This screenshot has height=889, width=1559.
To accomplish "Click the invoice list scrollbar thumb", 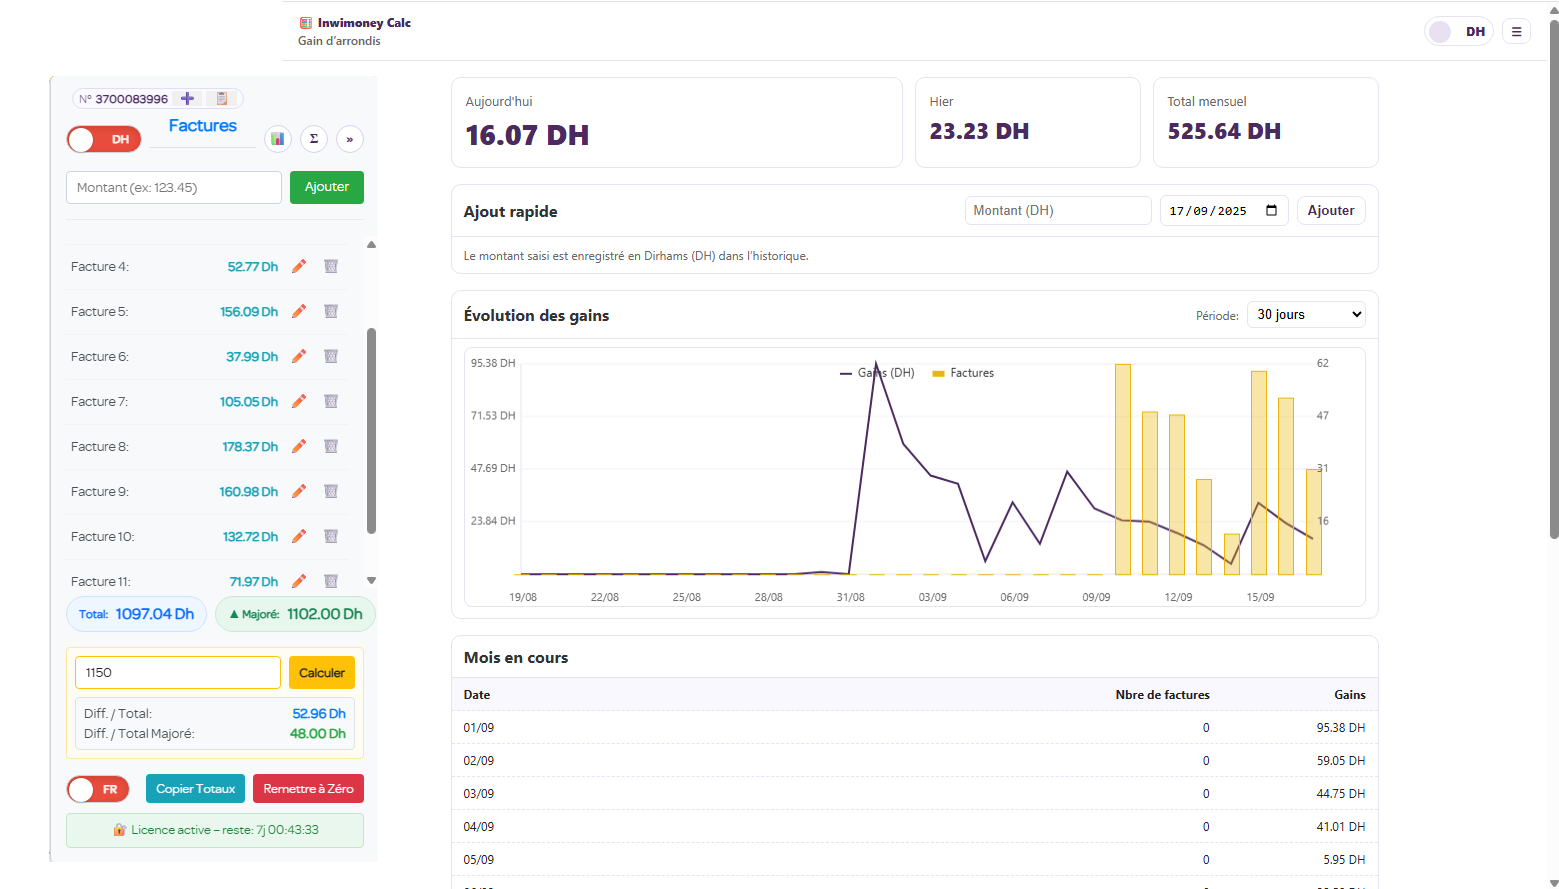I will [x=372, y=430].
